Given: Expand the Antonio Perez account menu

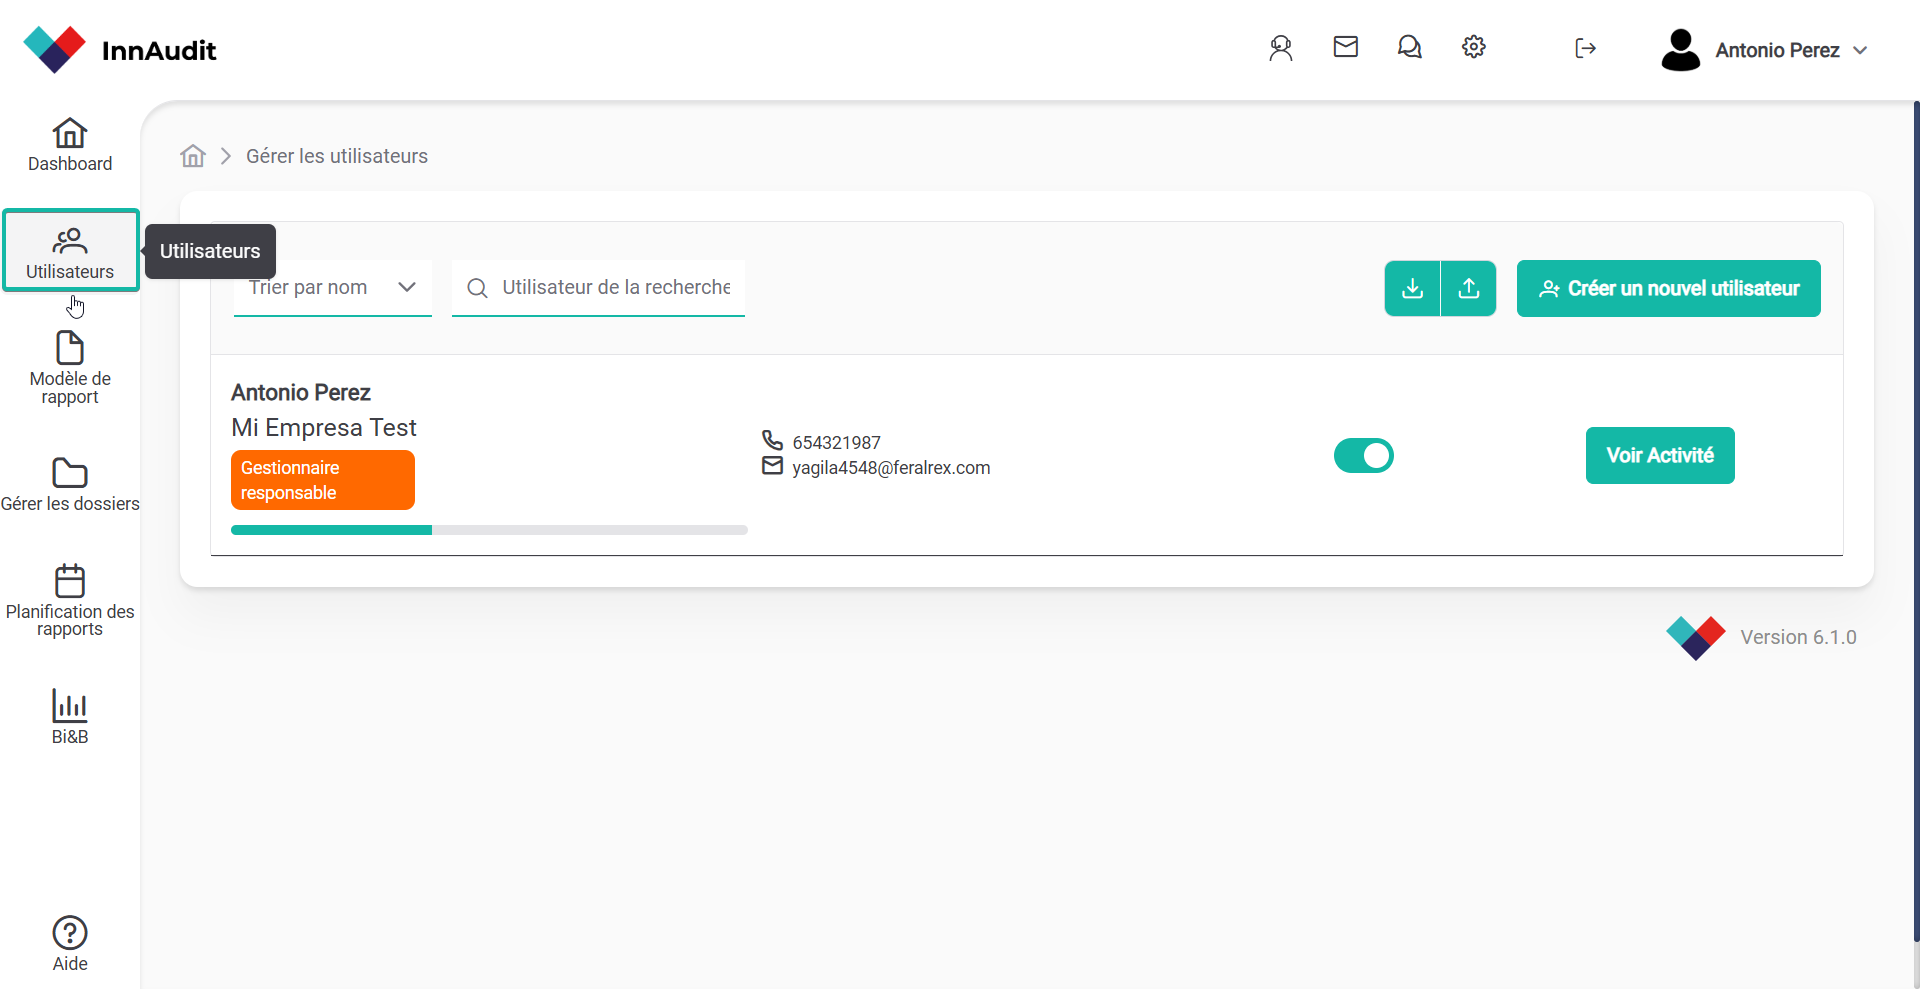Looking at the screenshot, I should pyautogui.click(x=1765, y=50).
